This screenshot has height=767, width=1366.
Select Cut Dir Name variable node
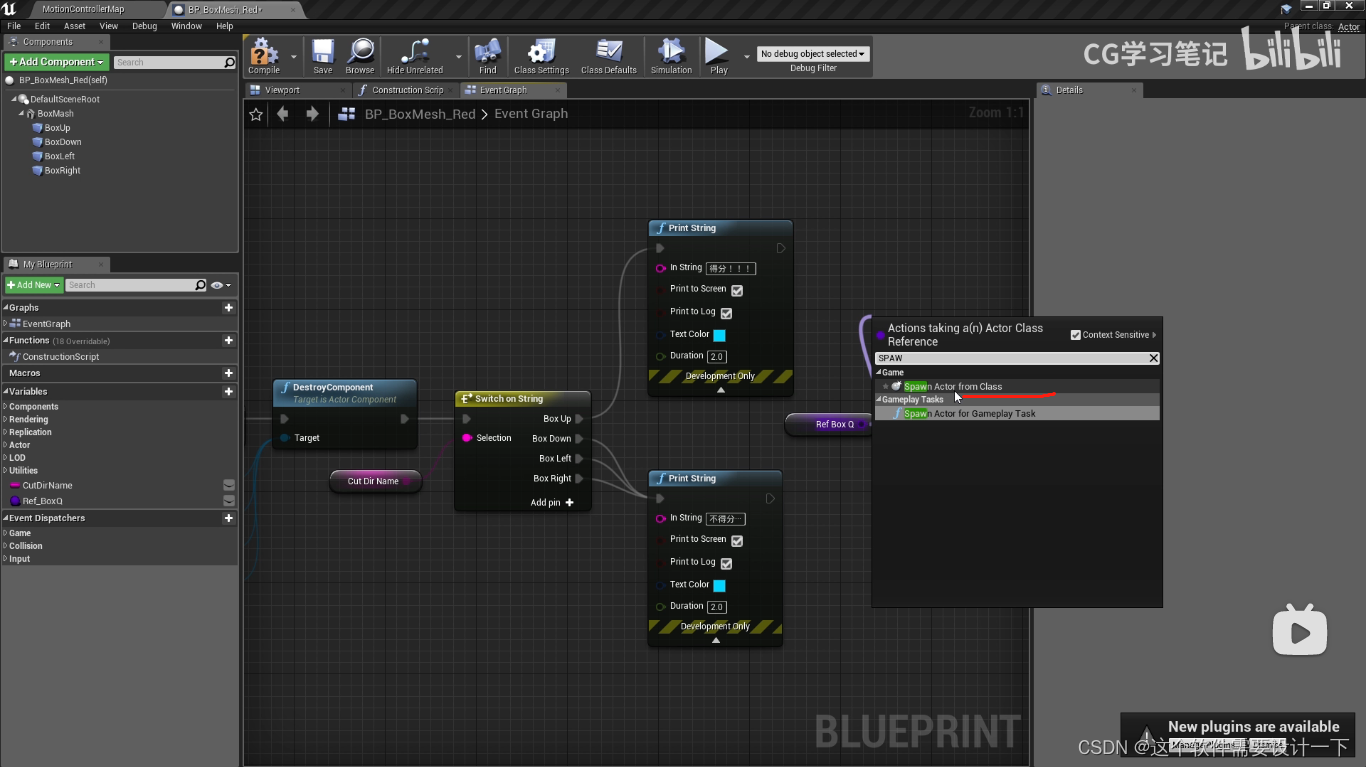[374, 481]
